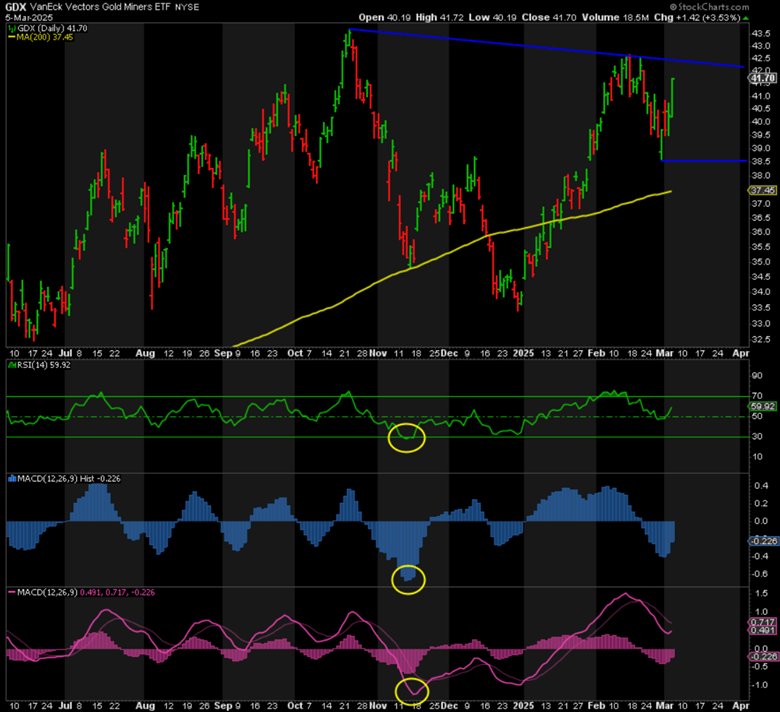Click the 90 label on RSI axis
This screenshot has width=780, height=712.
click(757, 376)
